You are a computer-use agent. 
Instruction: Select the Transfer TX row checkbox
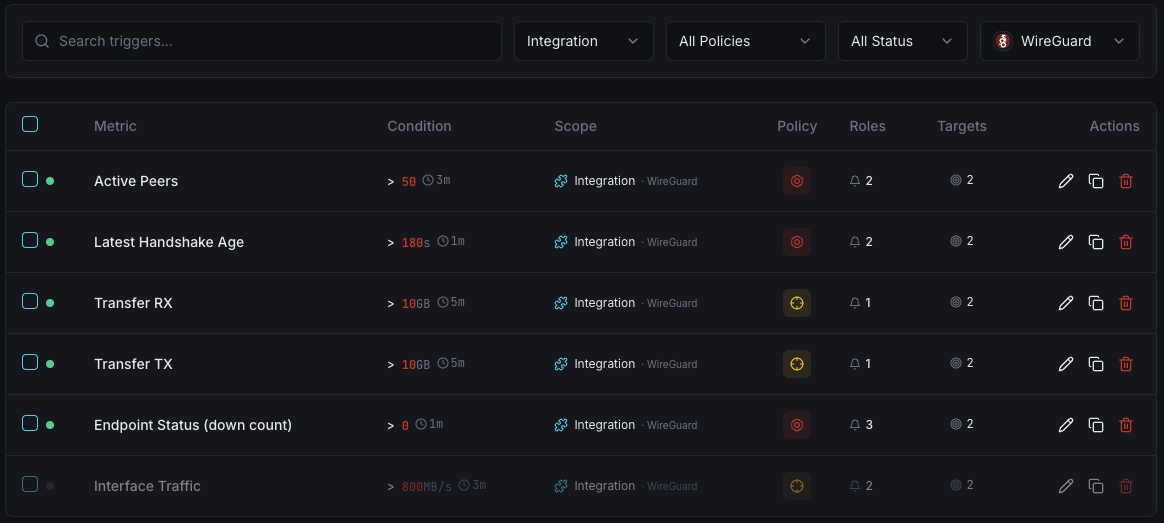pyautogui.click(x=30, y=361)
